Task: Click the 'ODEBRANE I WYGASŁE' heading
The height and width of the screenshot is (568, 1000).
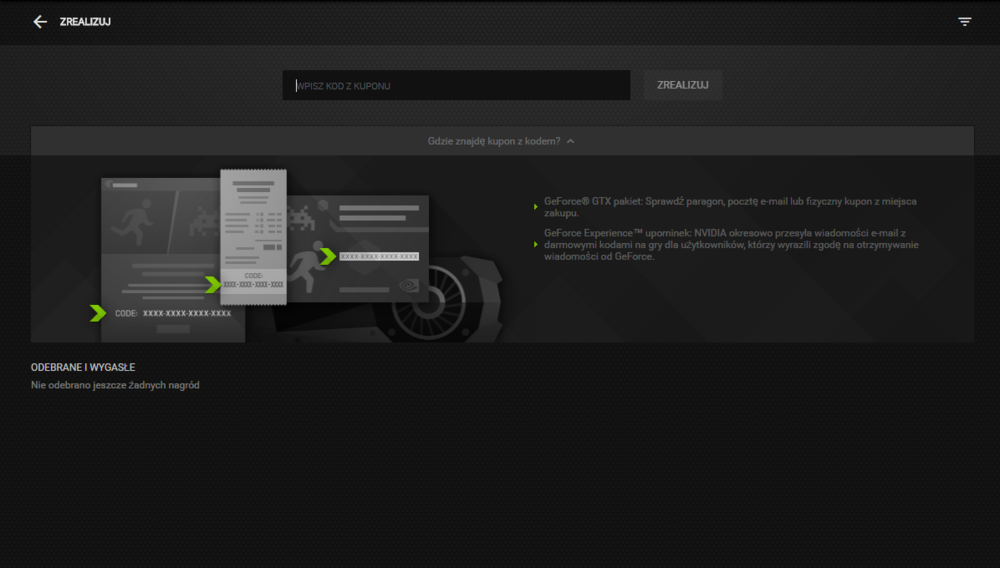Action: click(83, 367)
